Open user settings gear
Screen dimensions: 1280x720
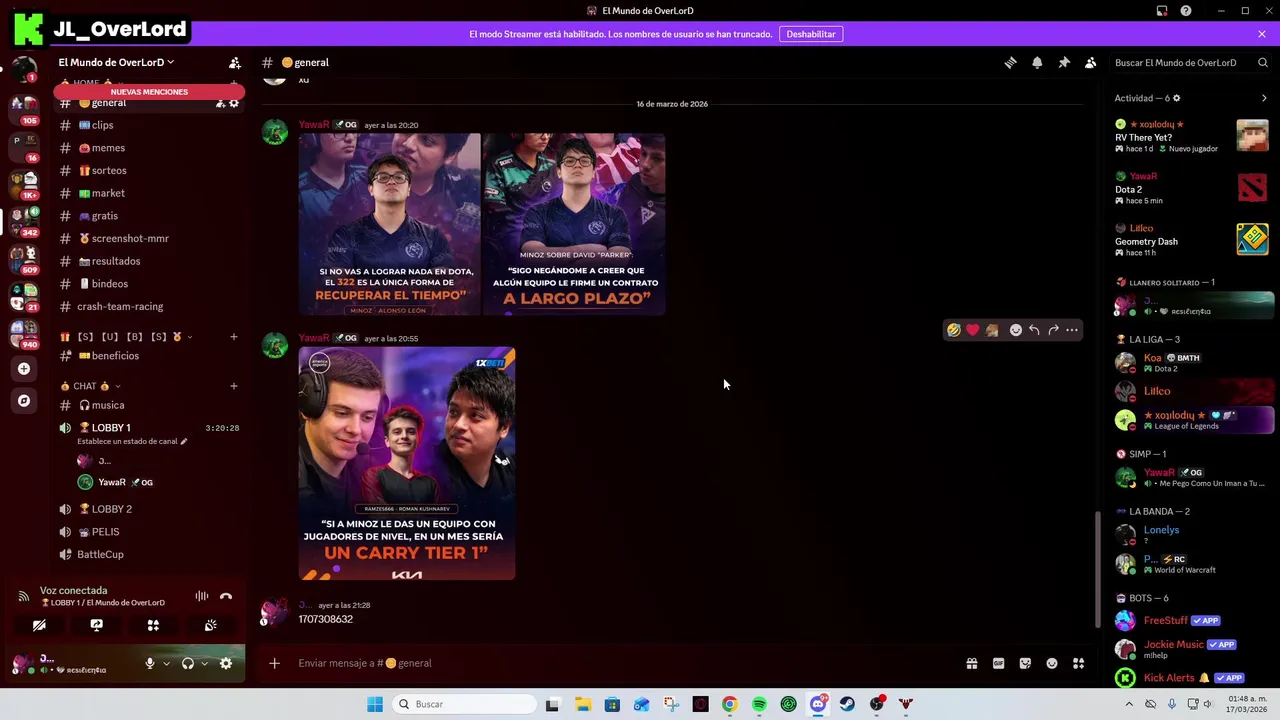[x=226, y=663]
